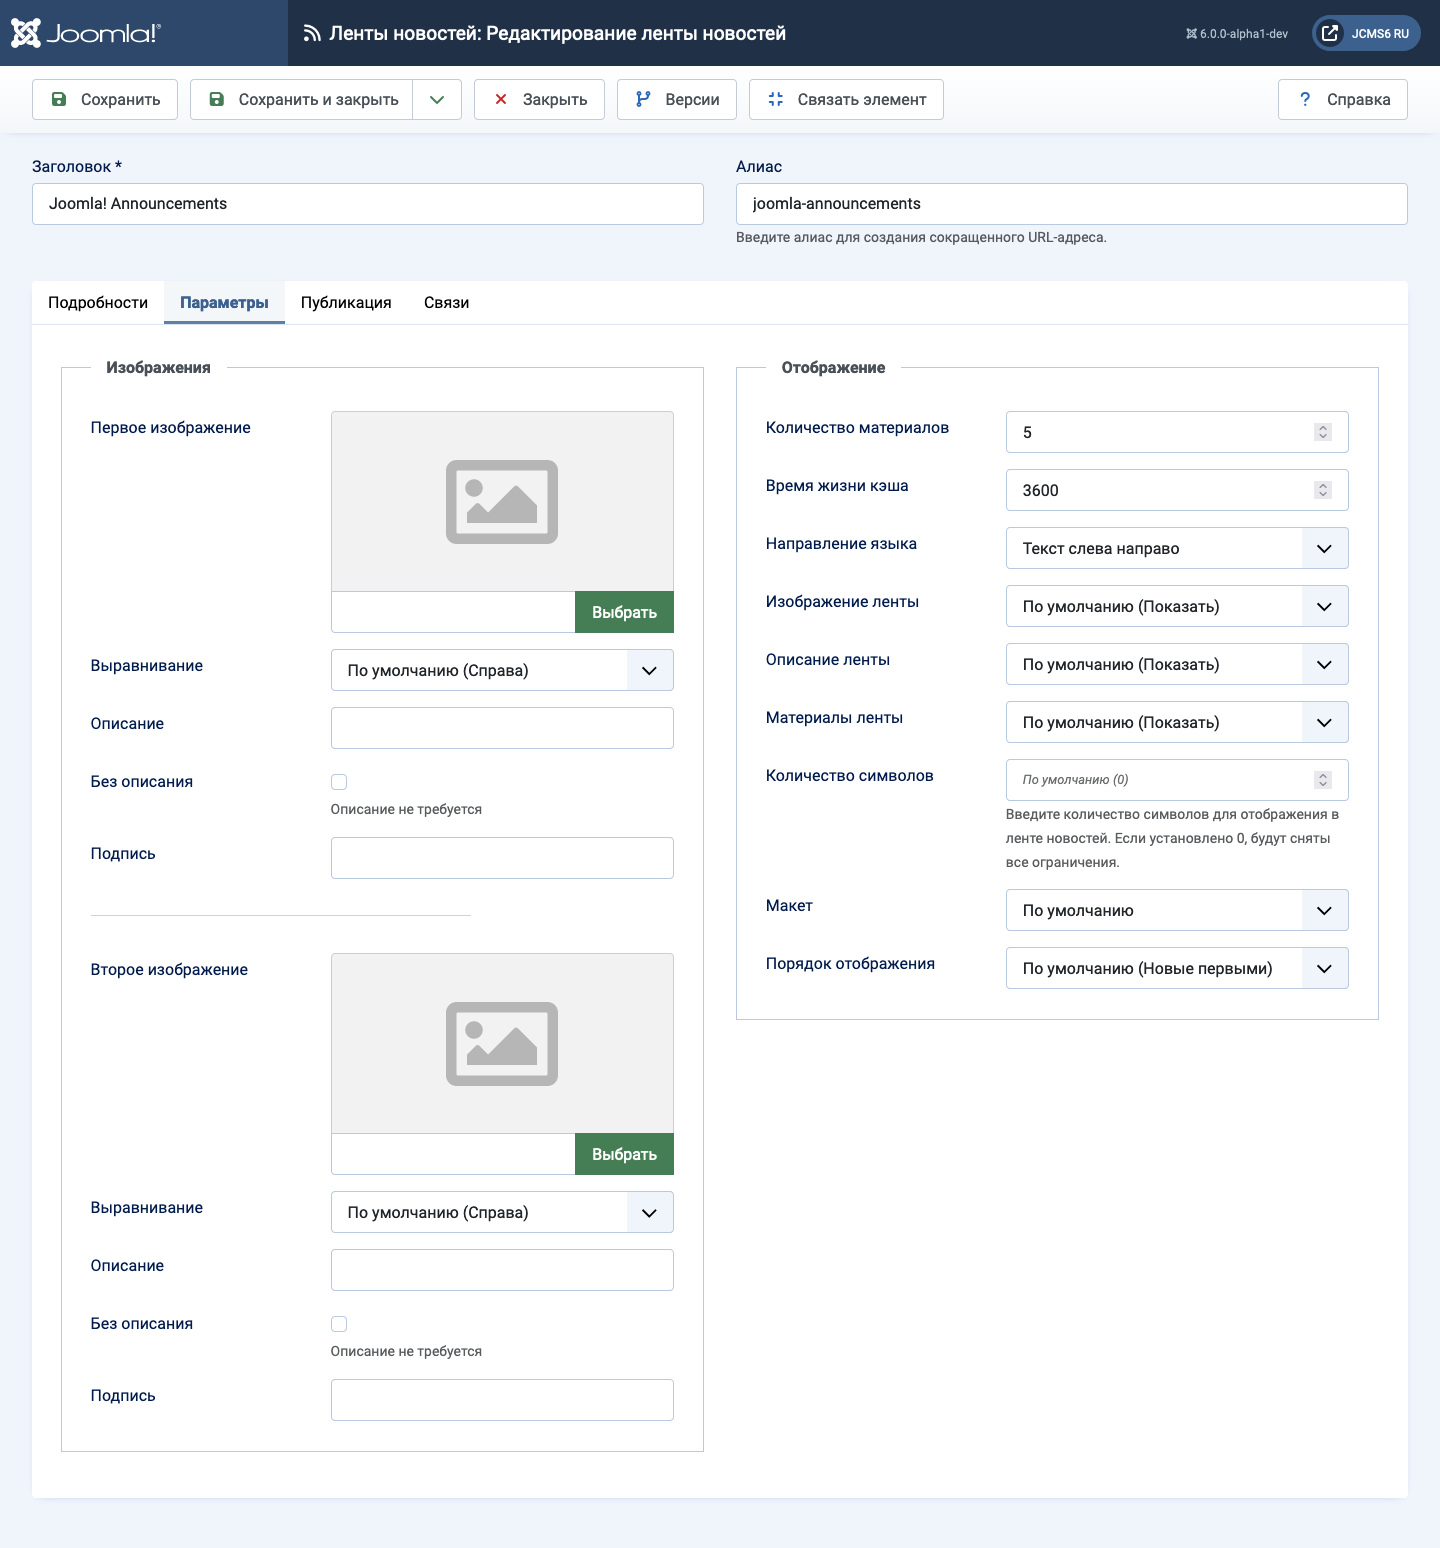1440x1548 pixels.
Task: Click the Первое изображение placeholder preview
Action: 502,501
